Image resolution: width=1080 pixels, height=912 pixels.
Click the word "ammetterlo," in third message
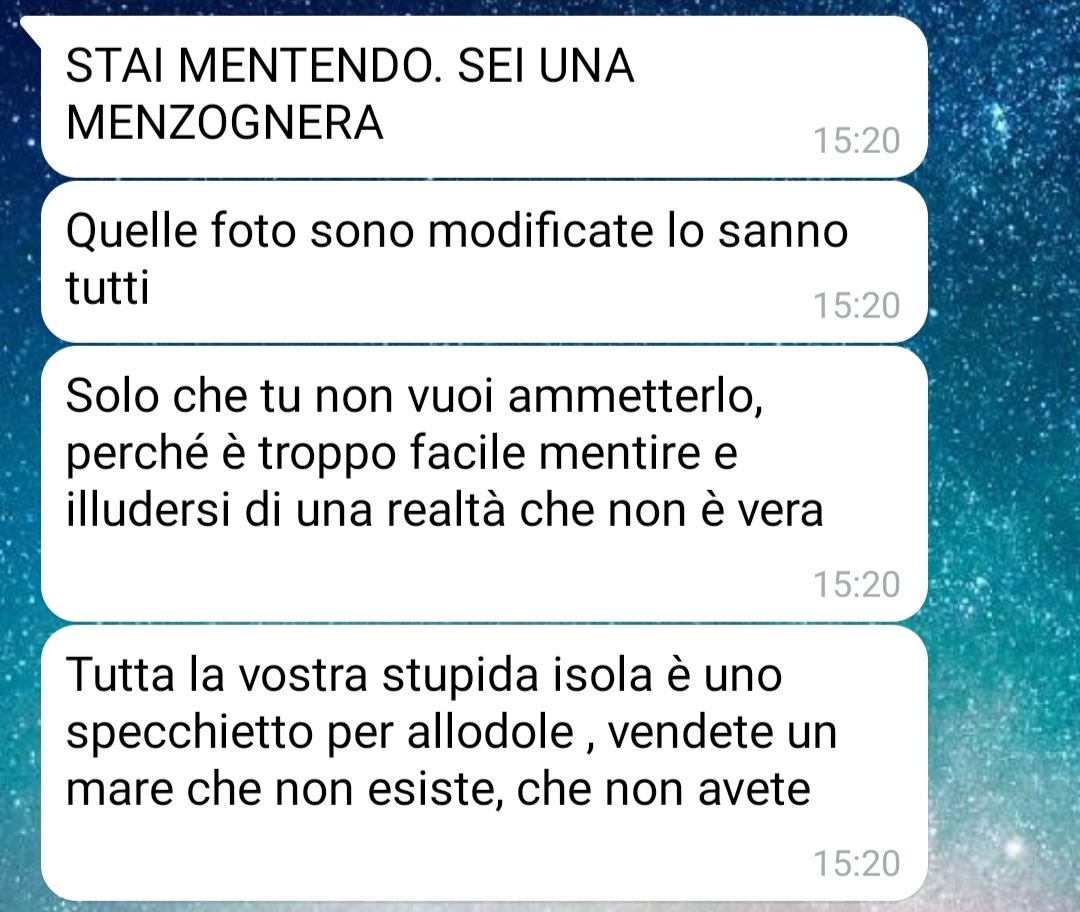coord(635,397)
